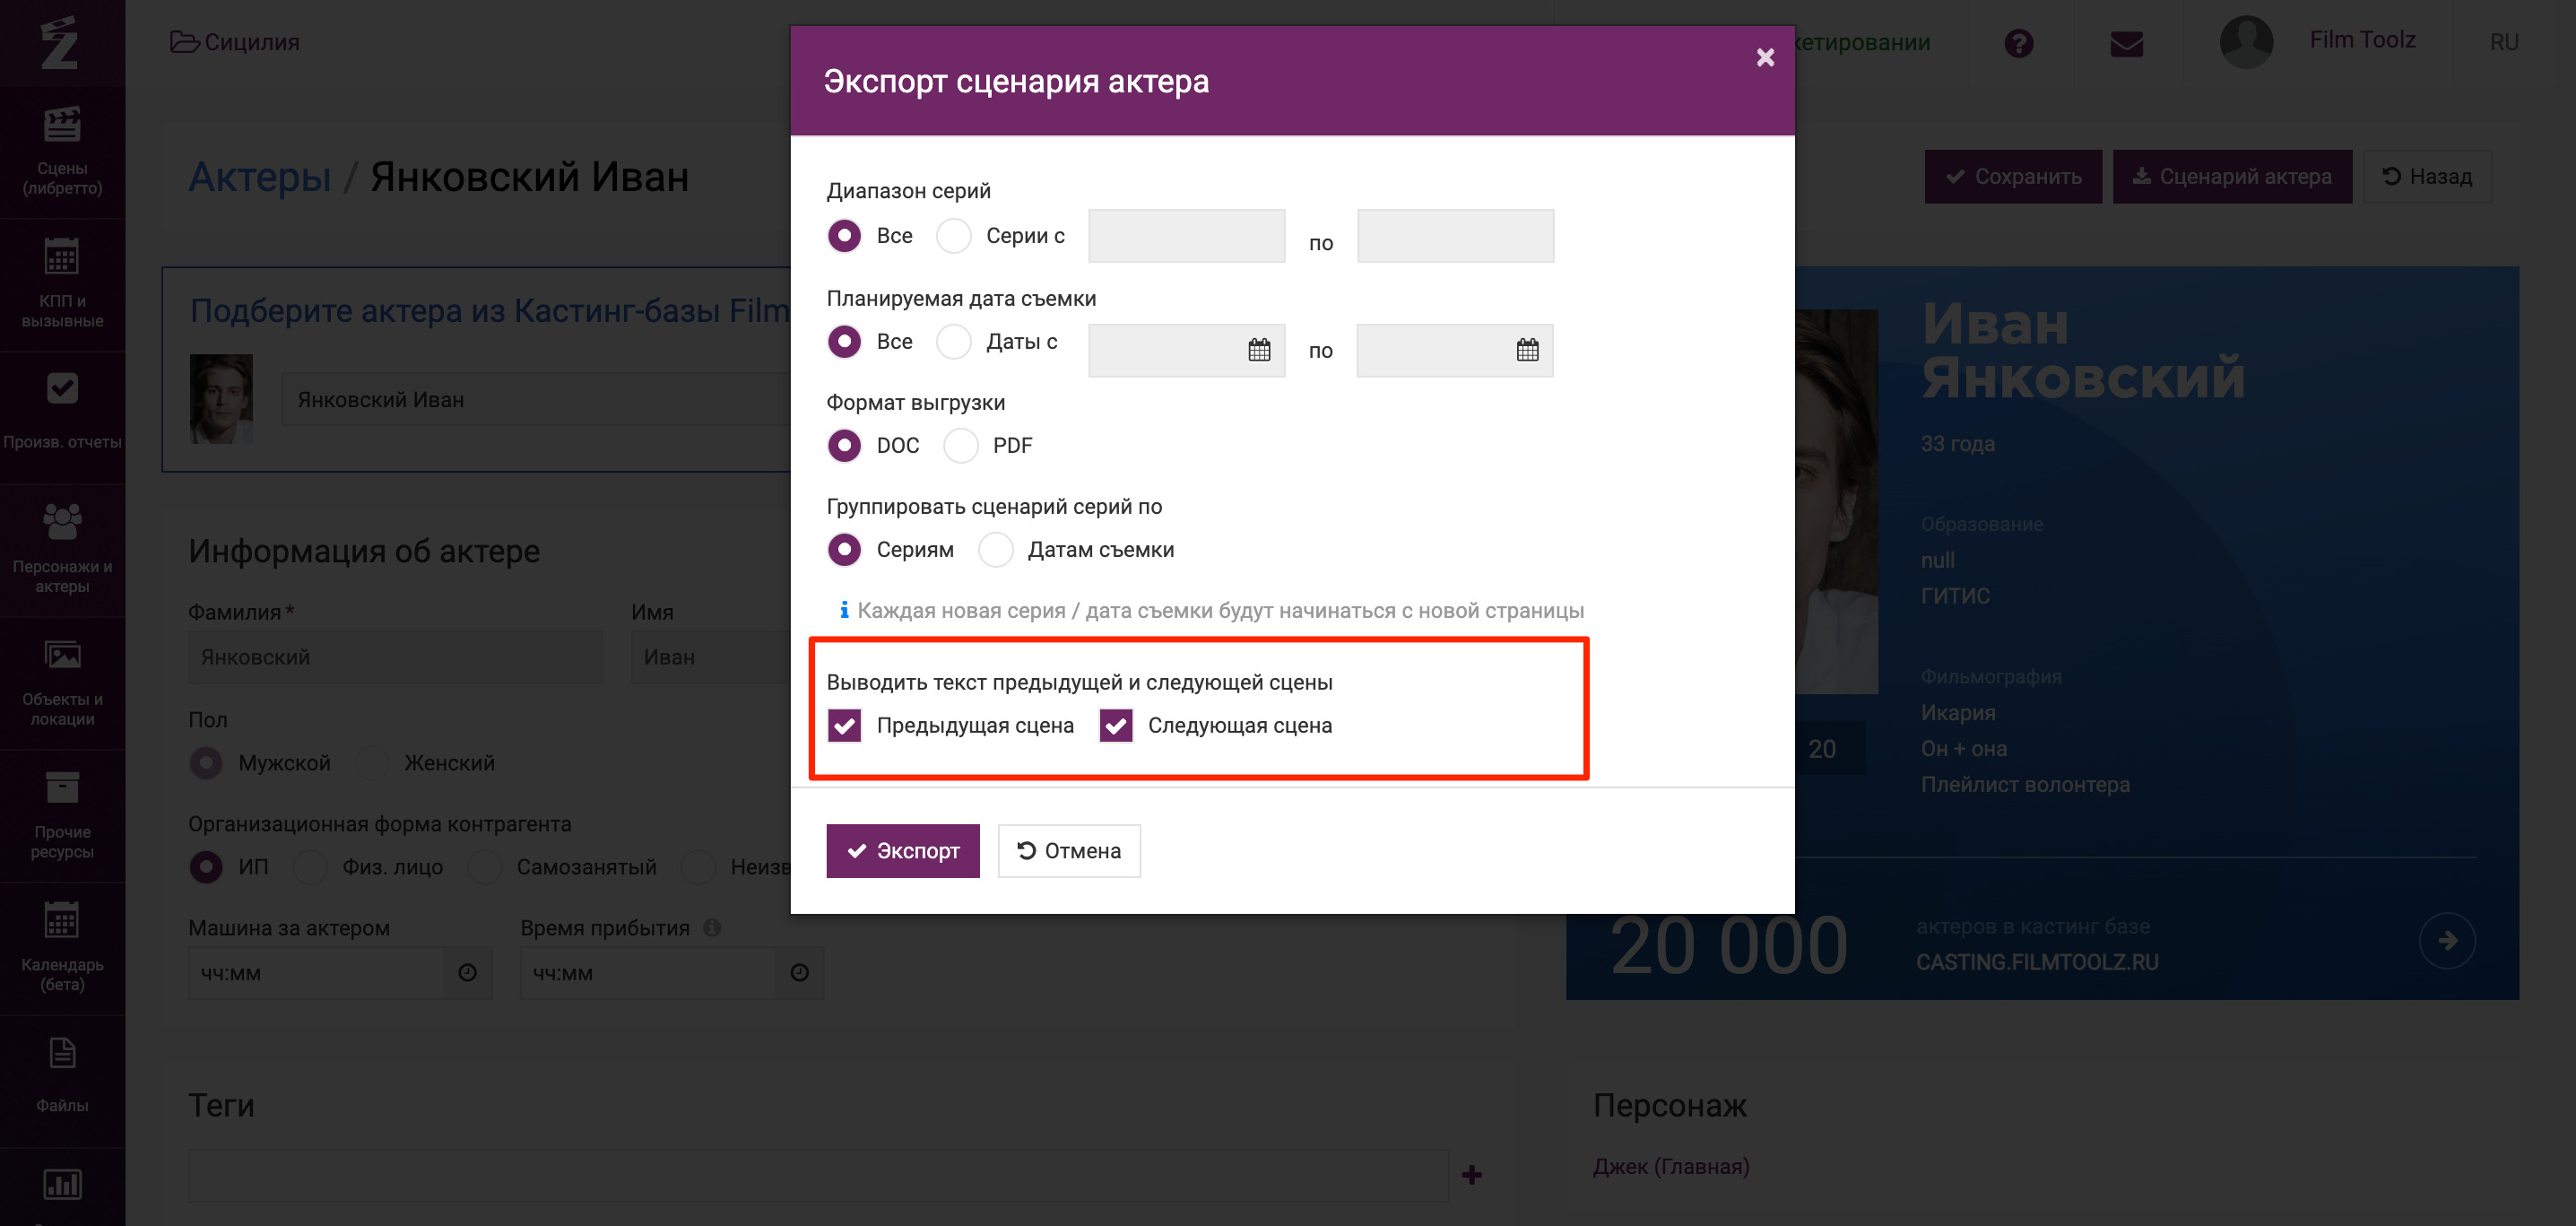Open the Сицилия project folder menu
Image resolution: width=2576 pixels, height=1226 pixels.
235,42
